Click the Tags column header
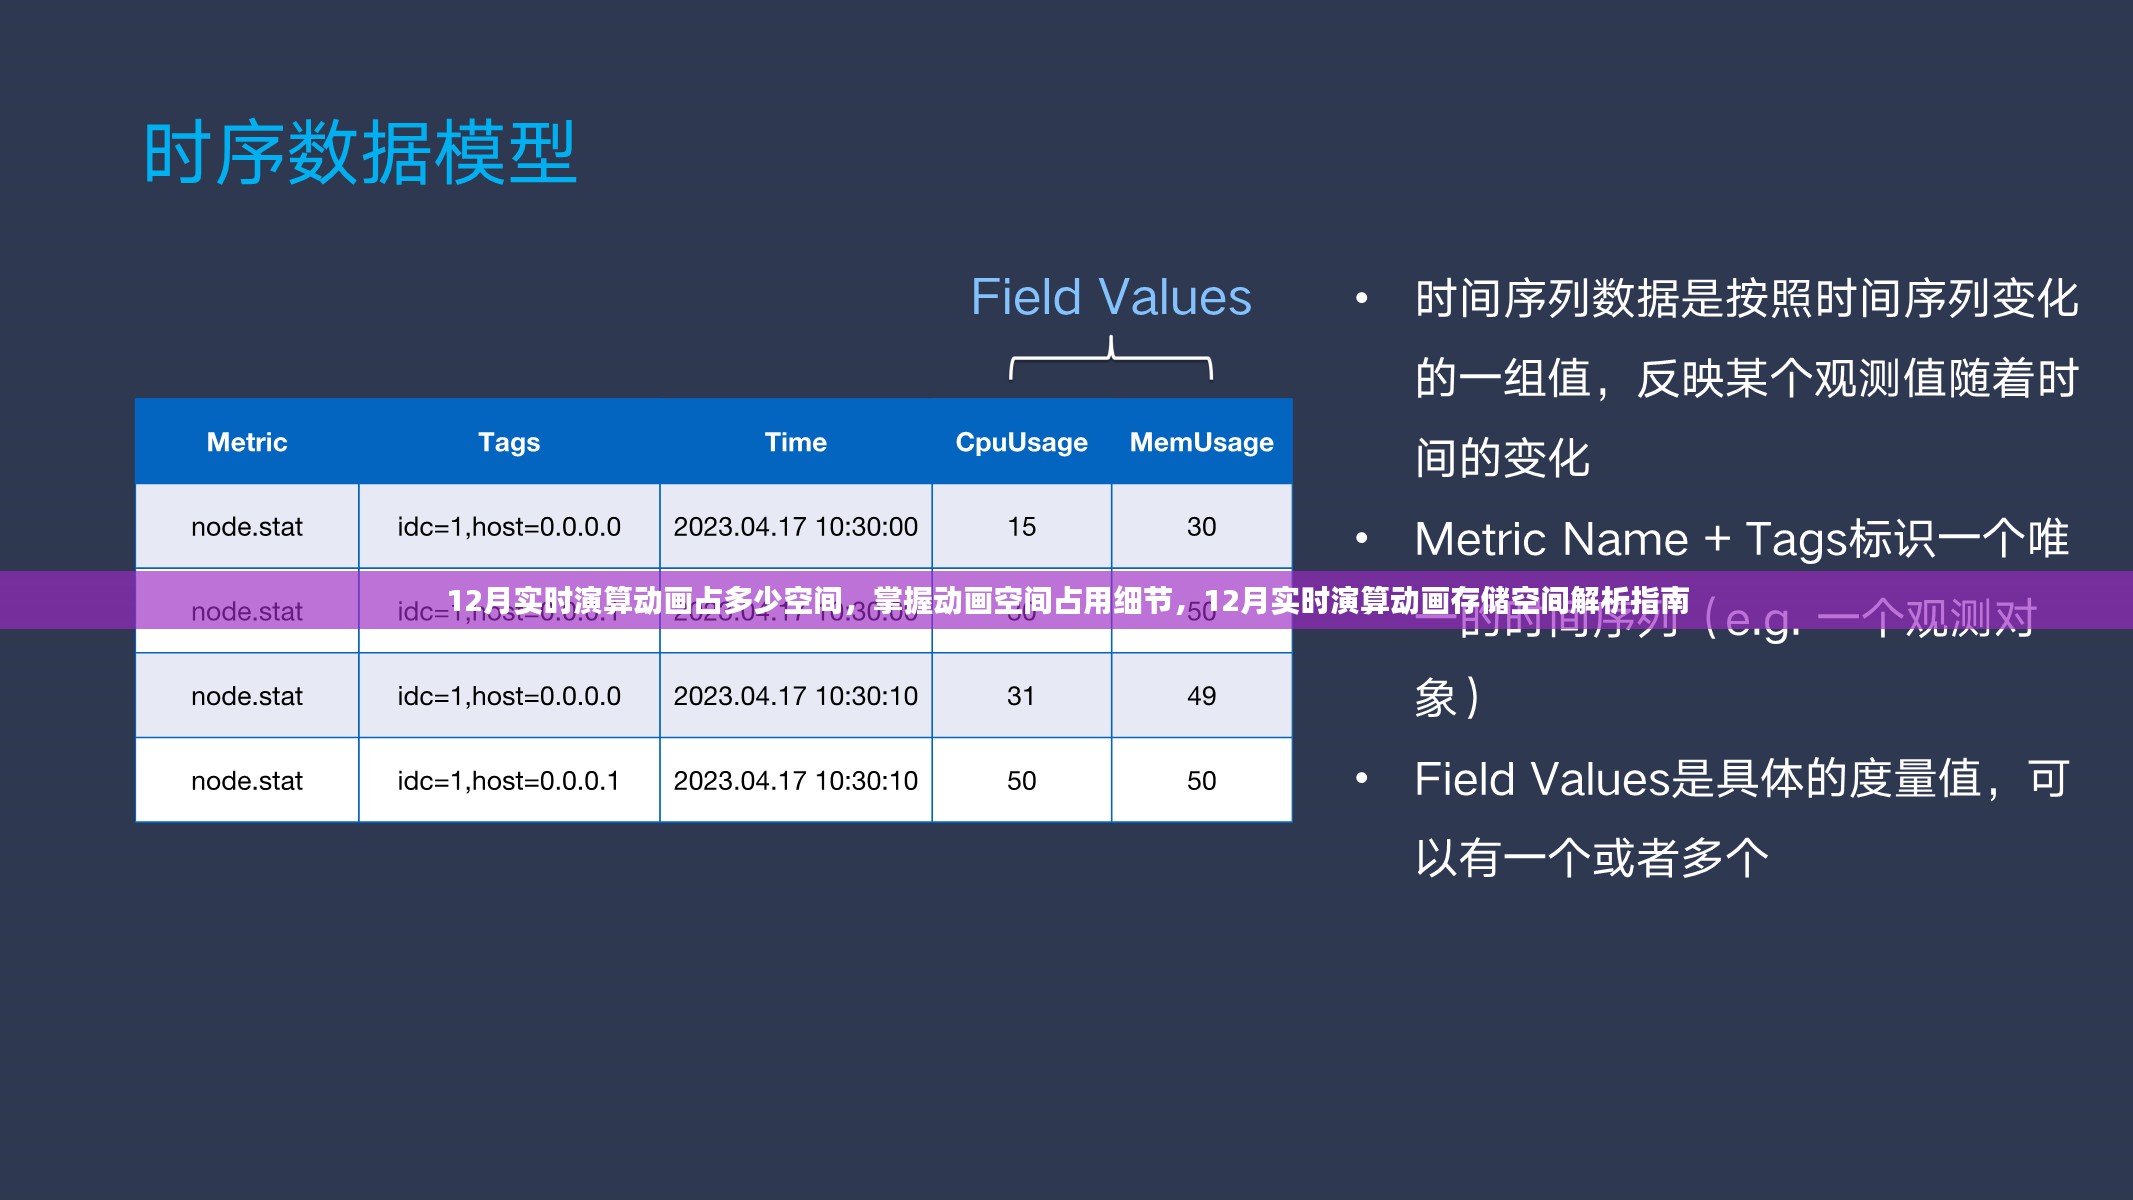The height and width of the screenshot is (1200, 2133). tap(509, 442)
